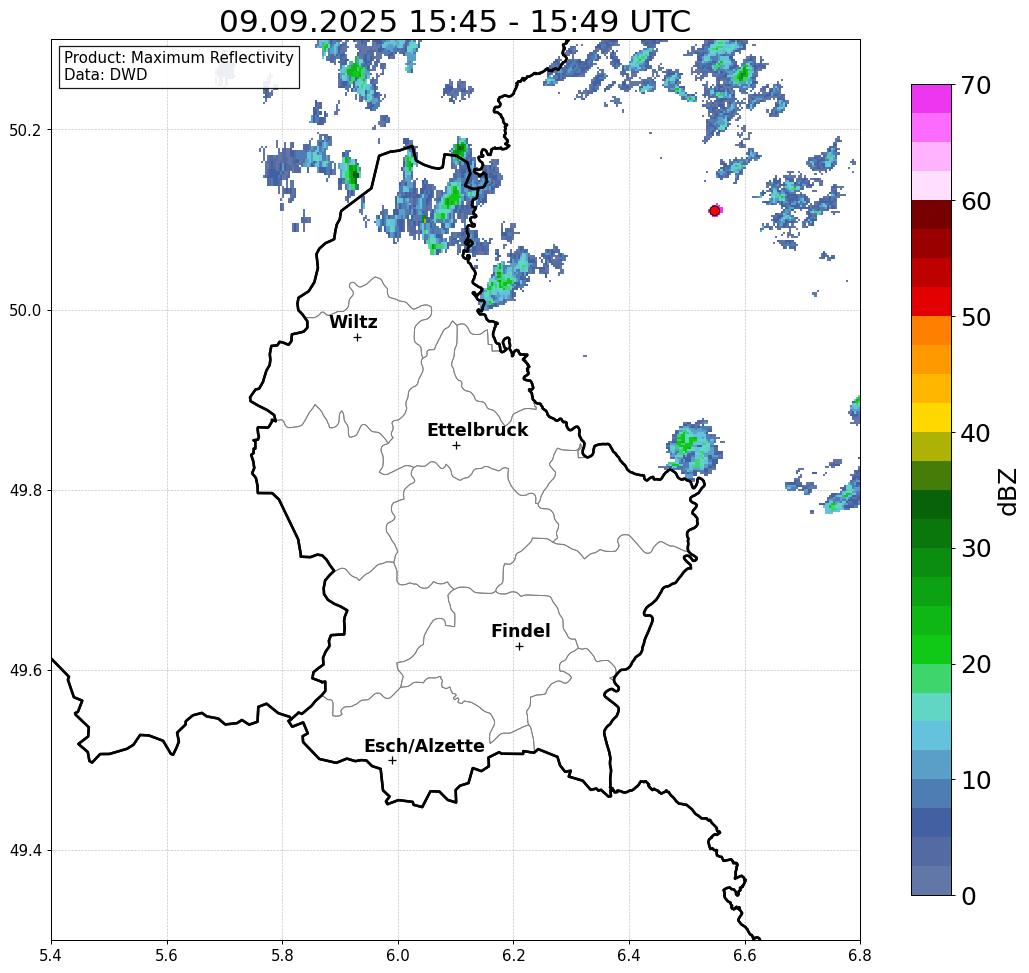Screen dimensions: 1029x973
Task: Click the latitude tick label 49.4
Action: click(x=25, y=850)
